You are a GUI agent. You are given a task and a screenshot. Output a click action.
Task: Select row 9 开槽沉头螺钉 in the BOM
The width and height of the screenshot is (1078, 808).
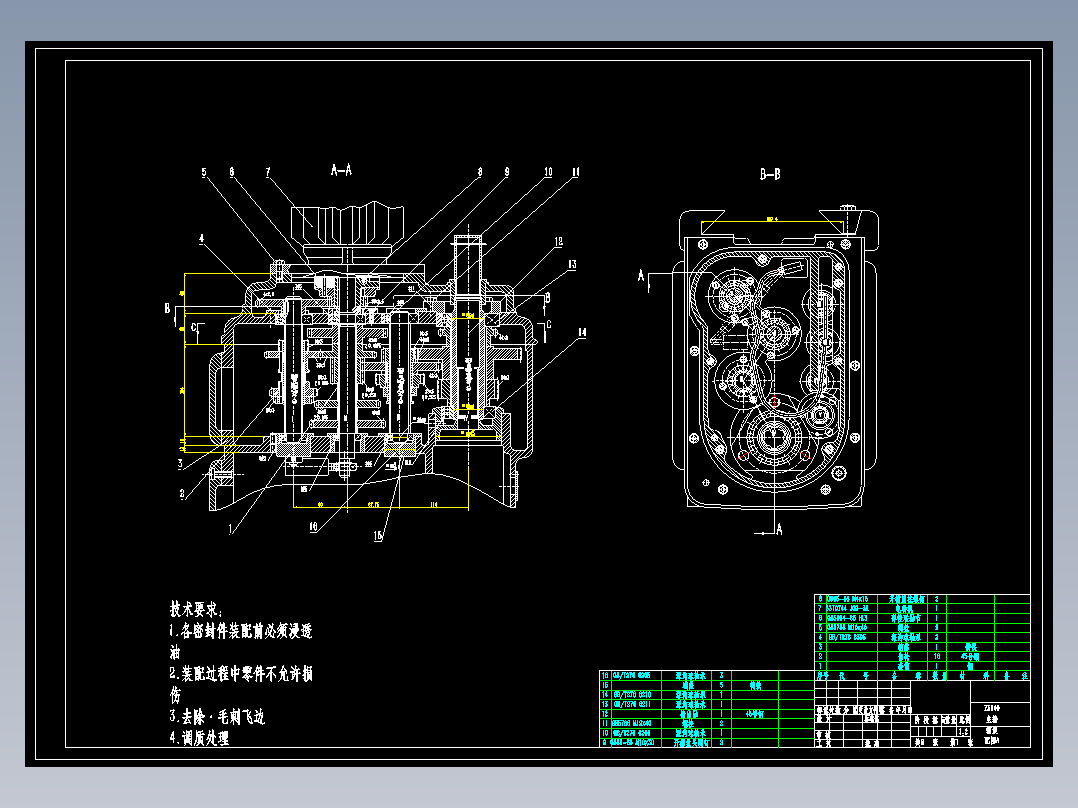point(689,742)
